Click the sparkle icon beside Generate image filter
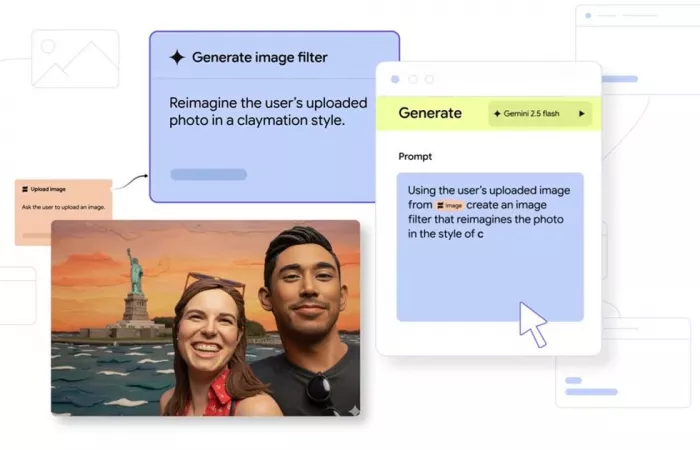 pos(177,58)
